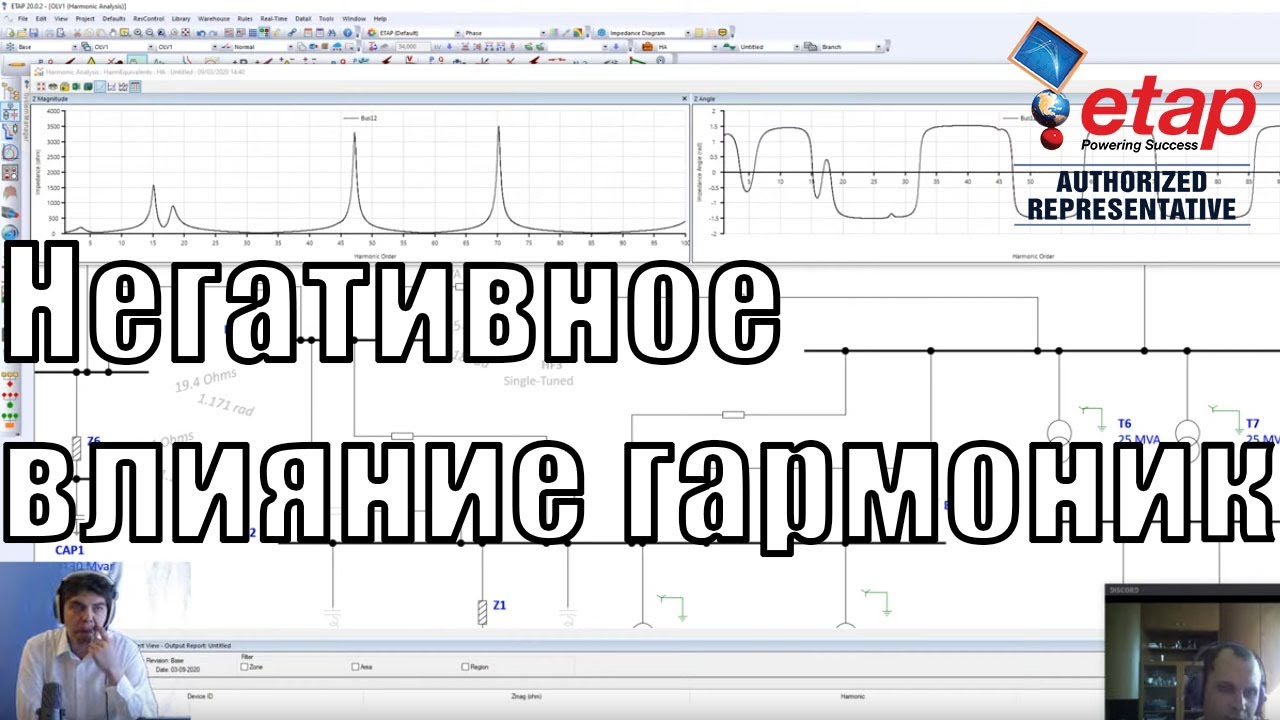
Task: Open the Help menu
Action: (380, 18)
